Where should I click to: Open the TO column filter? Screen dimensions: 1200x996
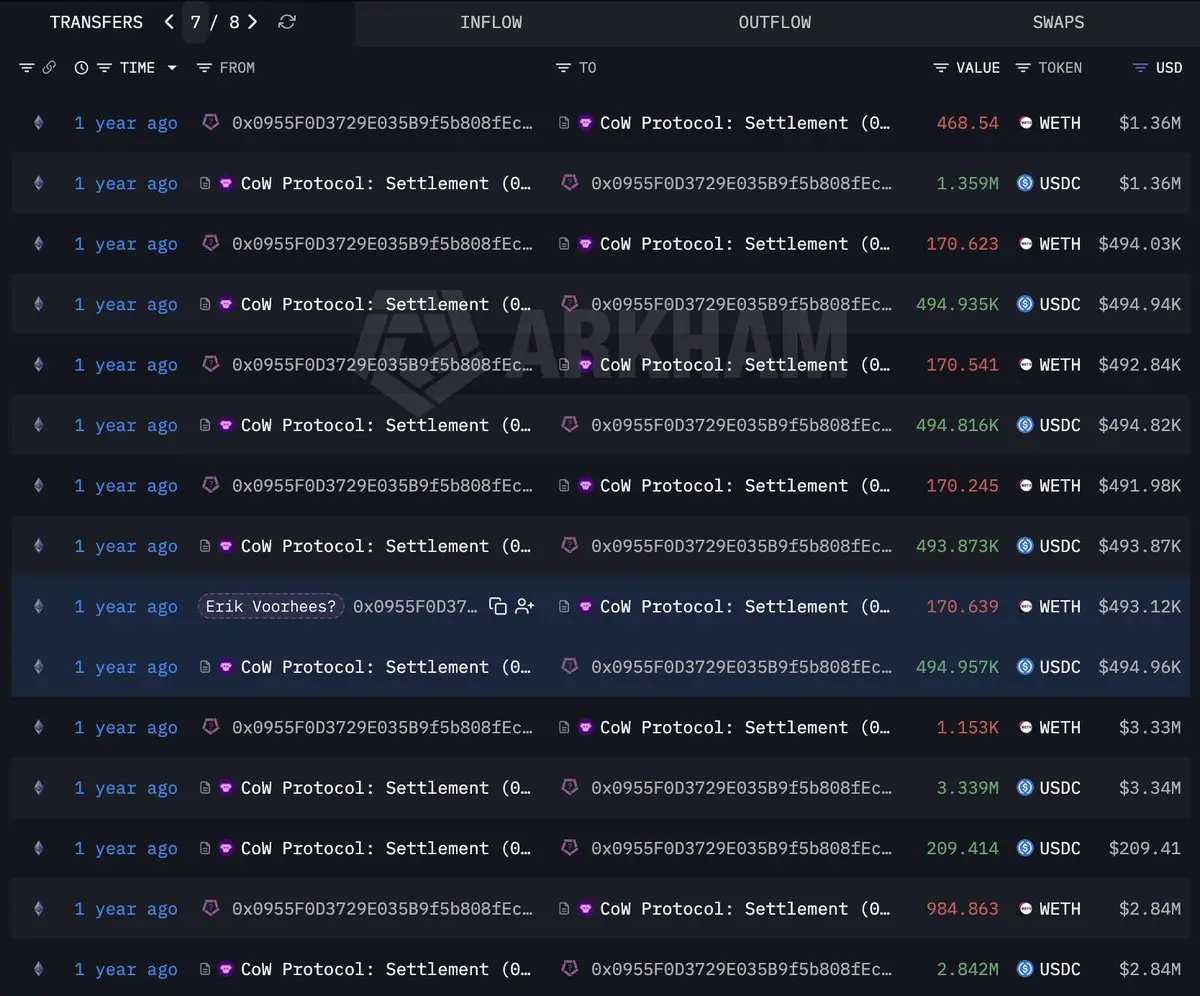click(563, 68)
